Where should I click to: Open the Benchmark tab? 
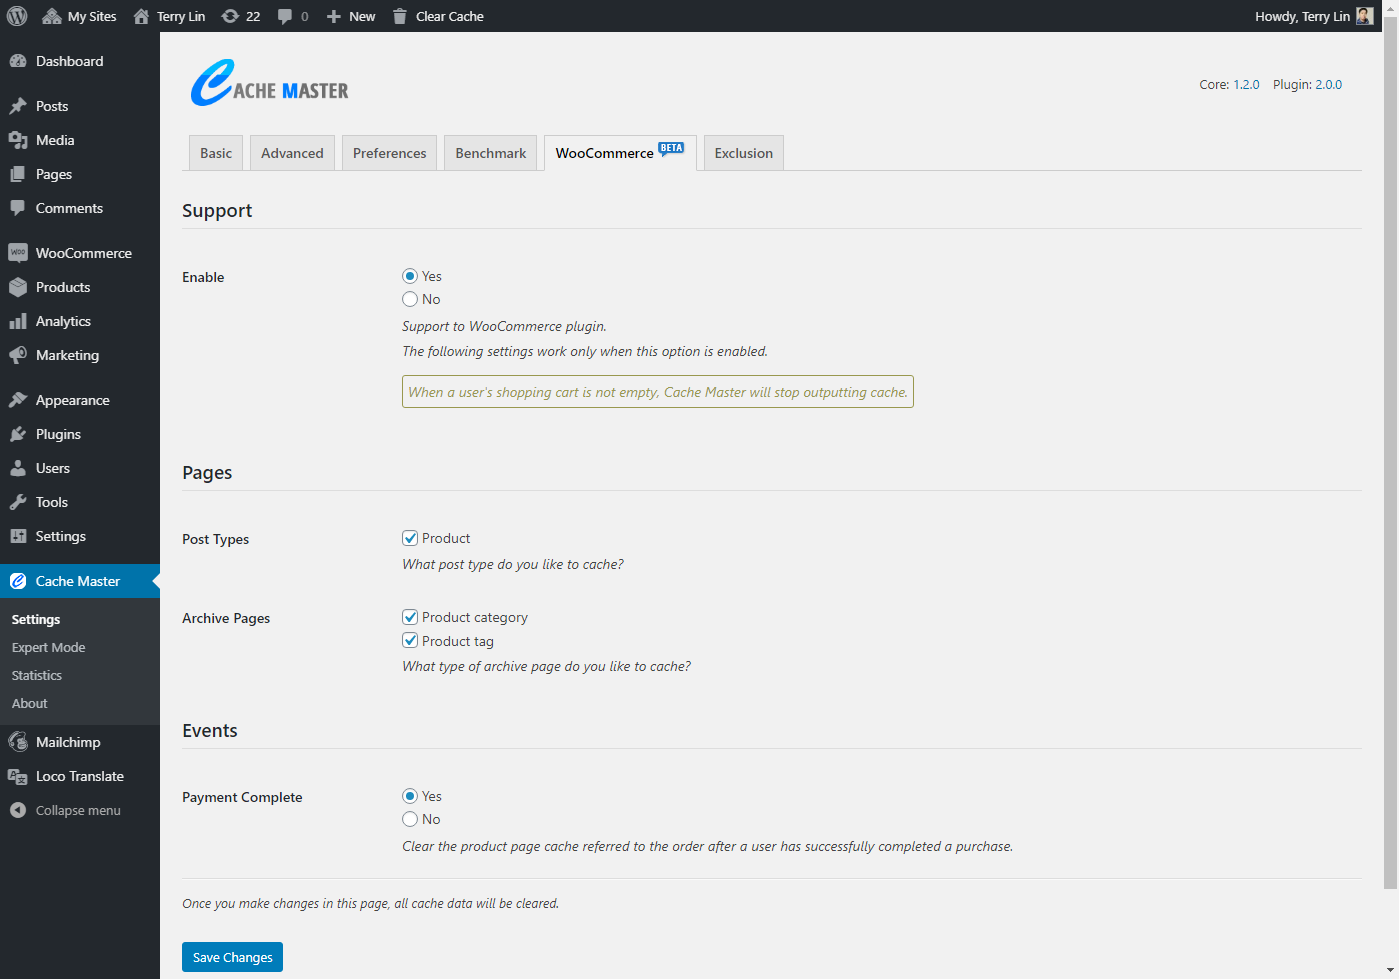tap(490, 153)
